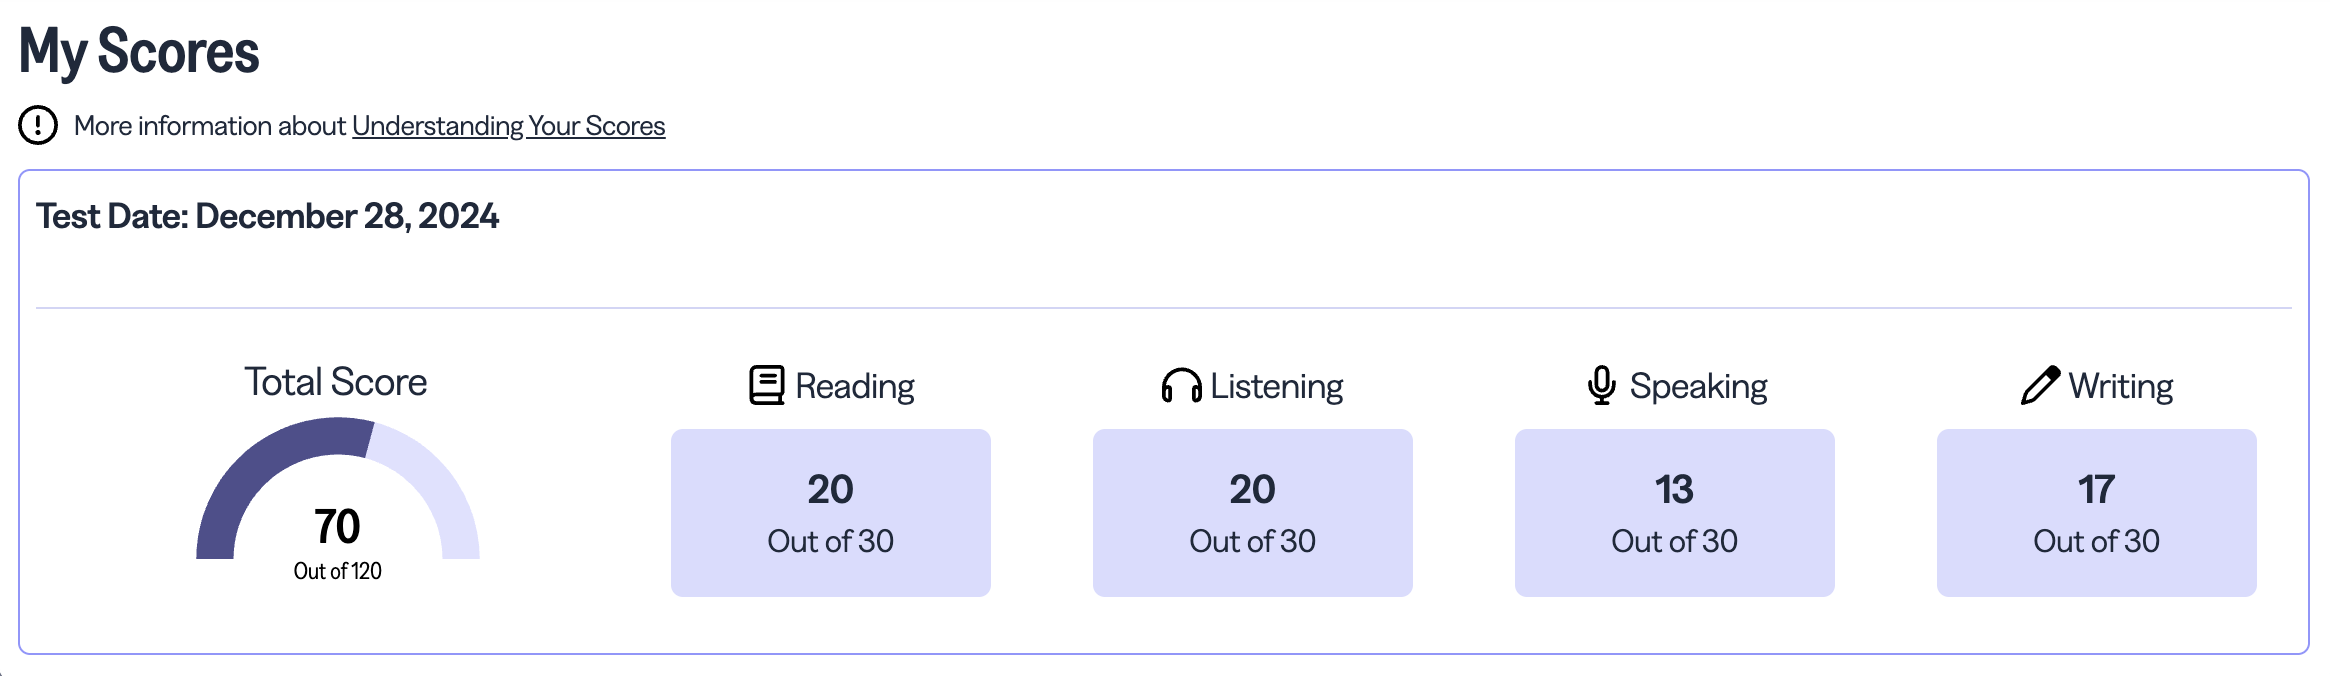This screenshot has height=676, width=2330.
Task: Click the Total Score label
Action: click(x=336, y=382)
